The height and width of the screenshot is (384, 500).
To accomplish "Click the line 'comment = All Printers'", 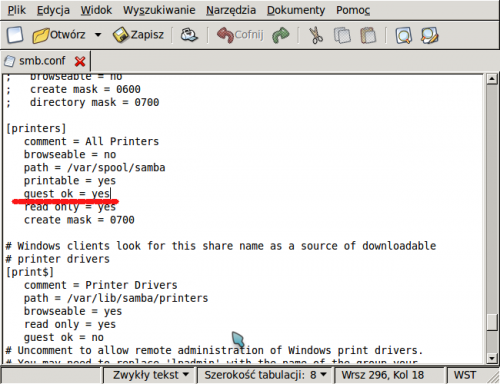I will (x=91, y=141).
